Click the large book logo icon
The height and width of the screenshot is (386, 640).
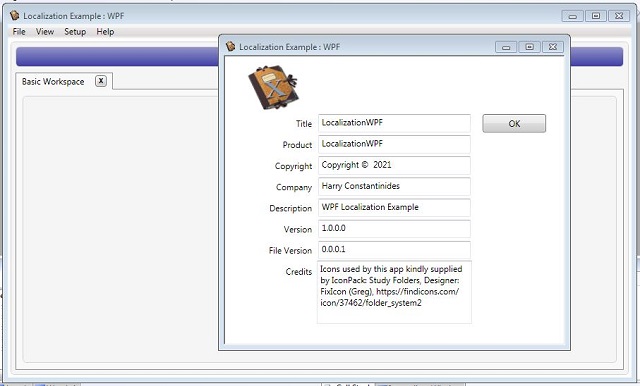tap(273, 87)
